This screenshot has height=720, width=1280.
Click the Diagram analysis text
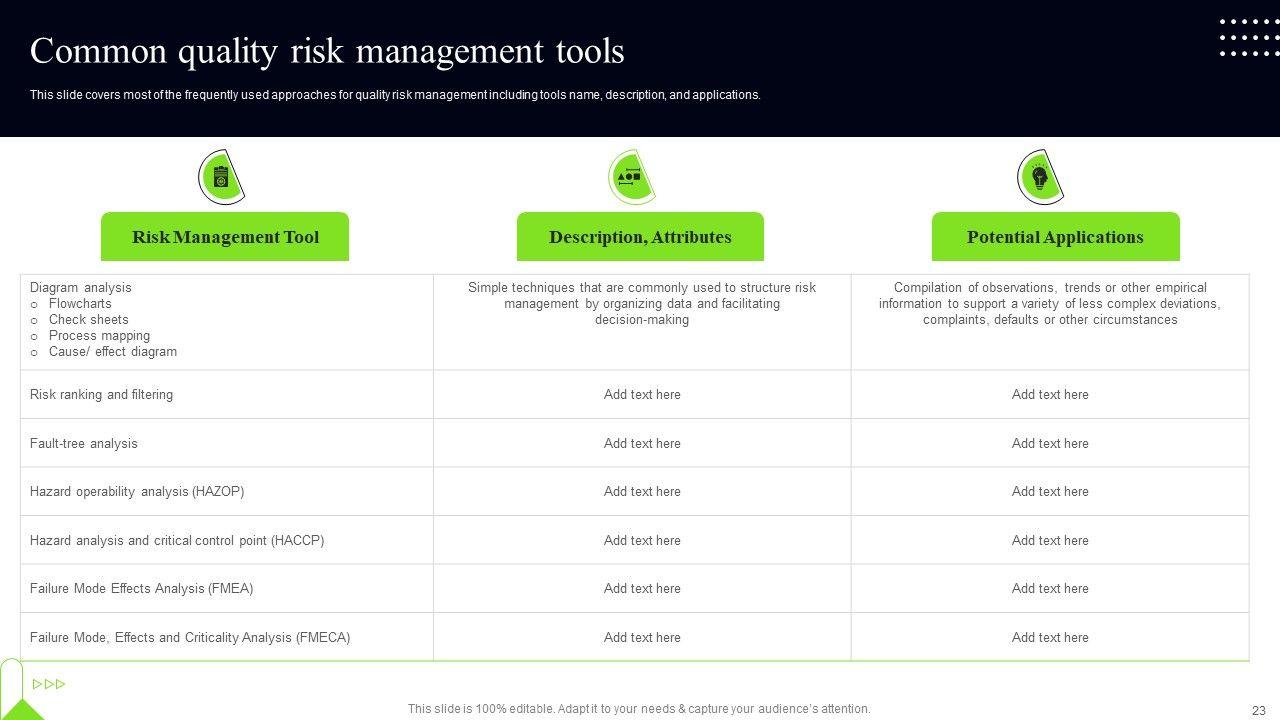pyautogui.click(x=80, y=287)
